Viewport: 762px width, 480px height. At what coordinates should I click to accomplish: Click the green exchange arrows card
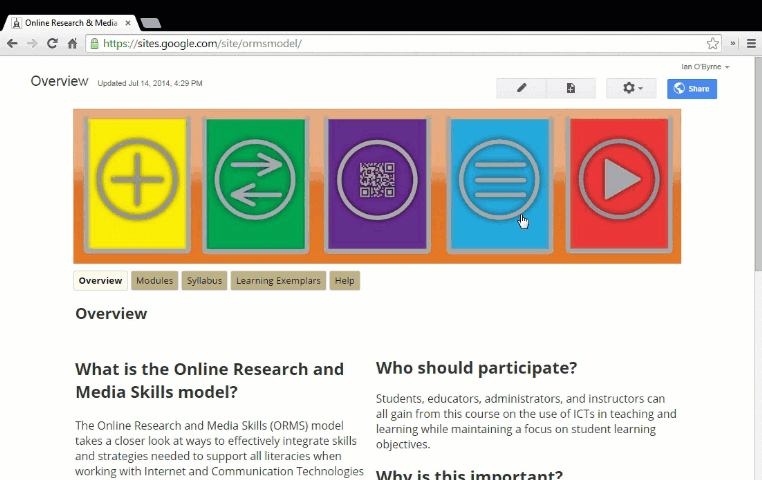pyautogui.click(x=256, y=185)
